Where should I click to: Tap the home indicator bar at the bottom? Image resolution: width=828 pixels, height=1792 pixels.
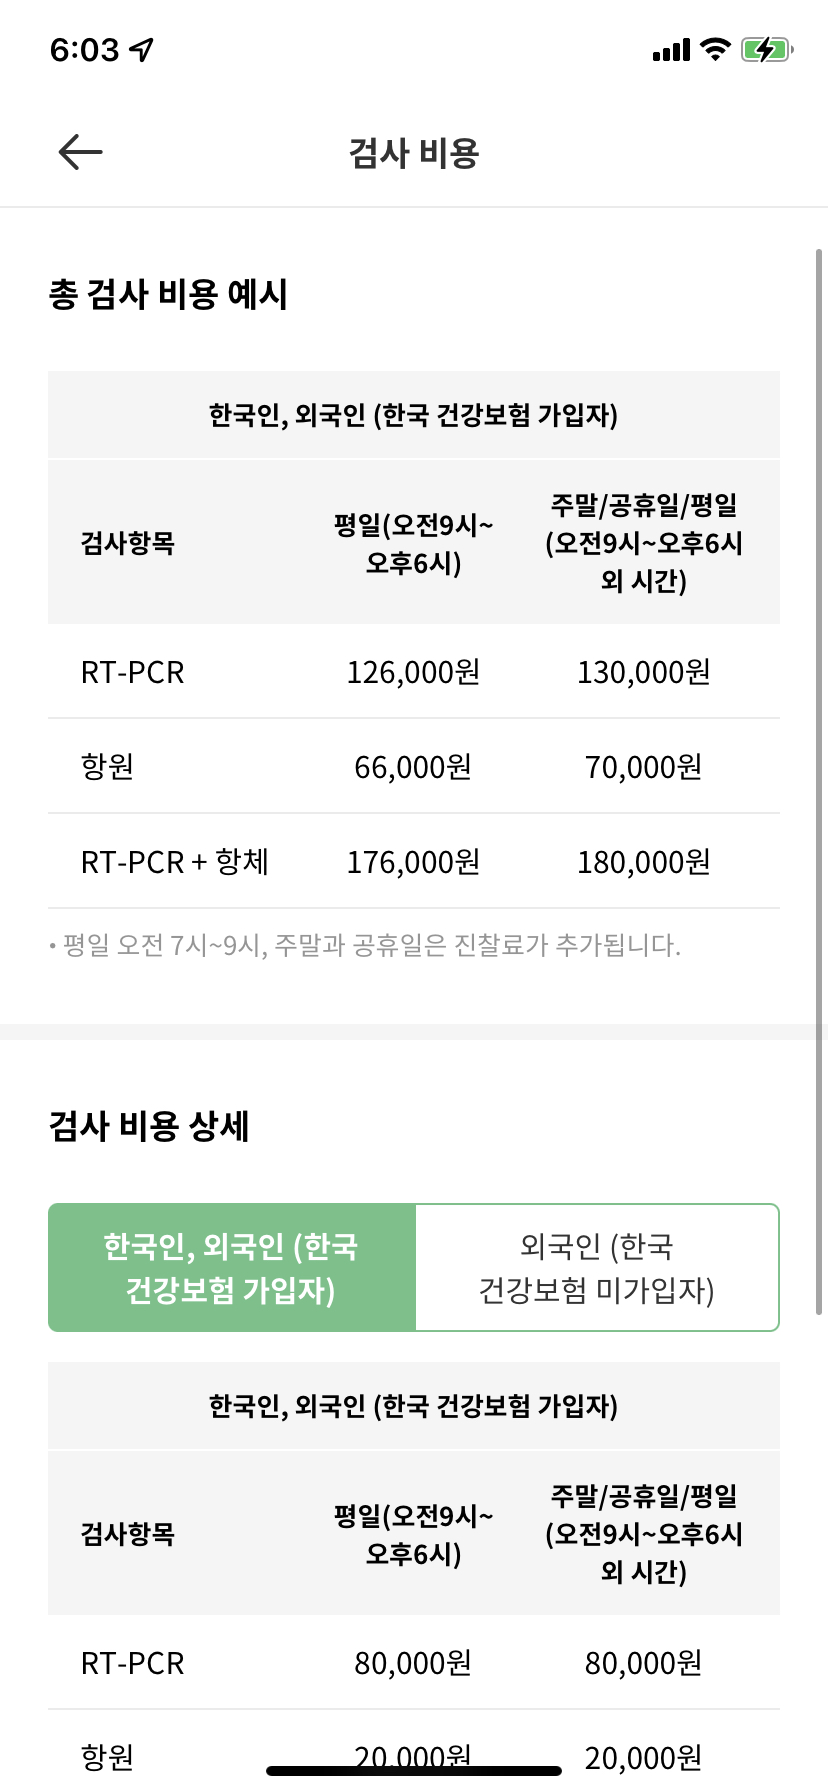click(x=414, y=1770)
